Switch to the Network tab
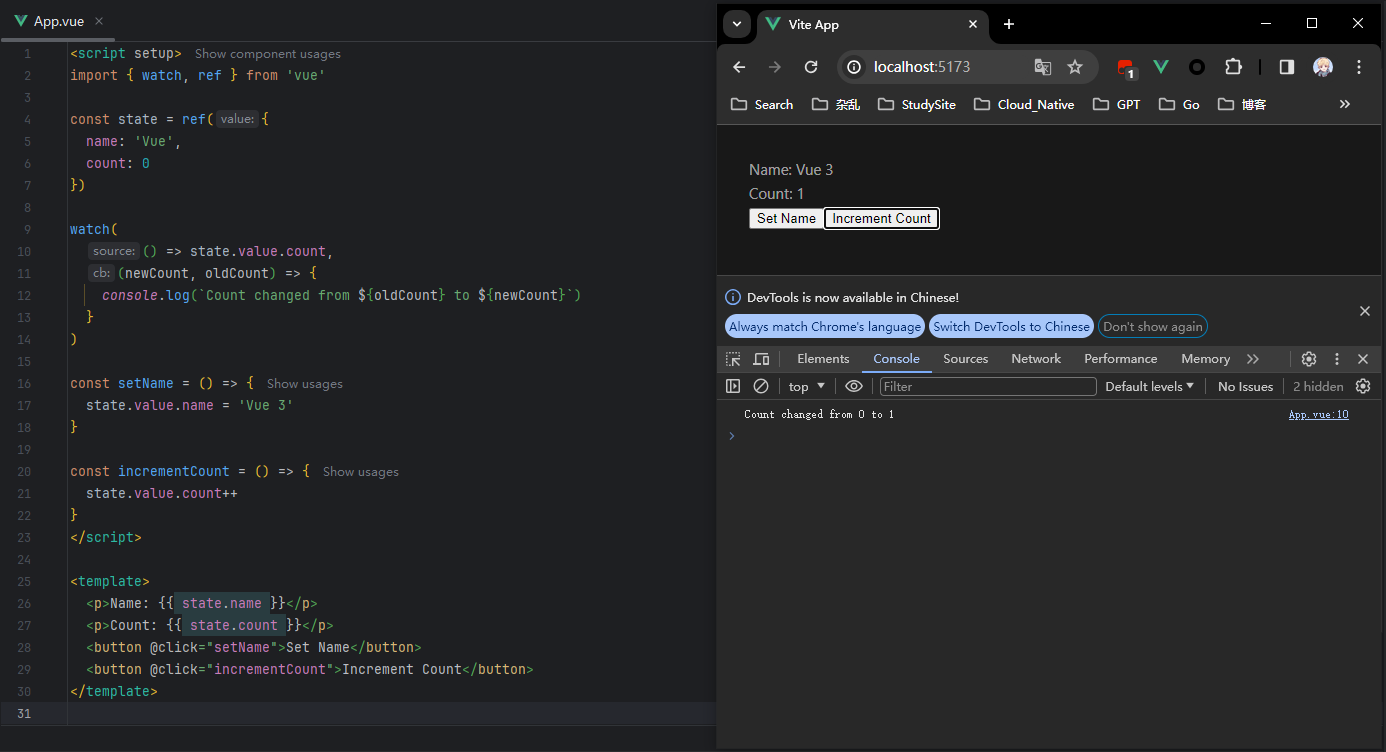This screenshot has width=1386, height=752. click(1036, 359)
